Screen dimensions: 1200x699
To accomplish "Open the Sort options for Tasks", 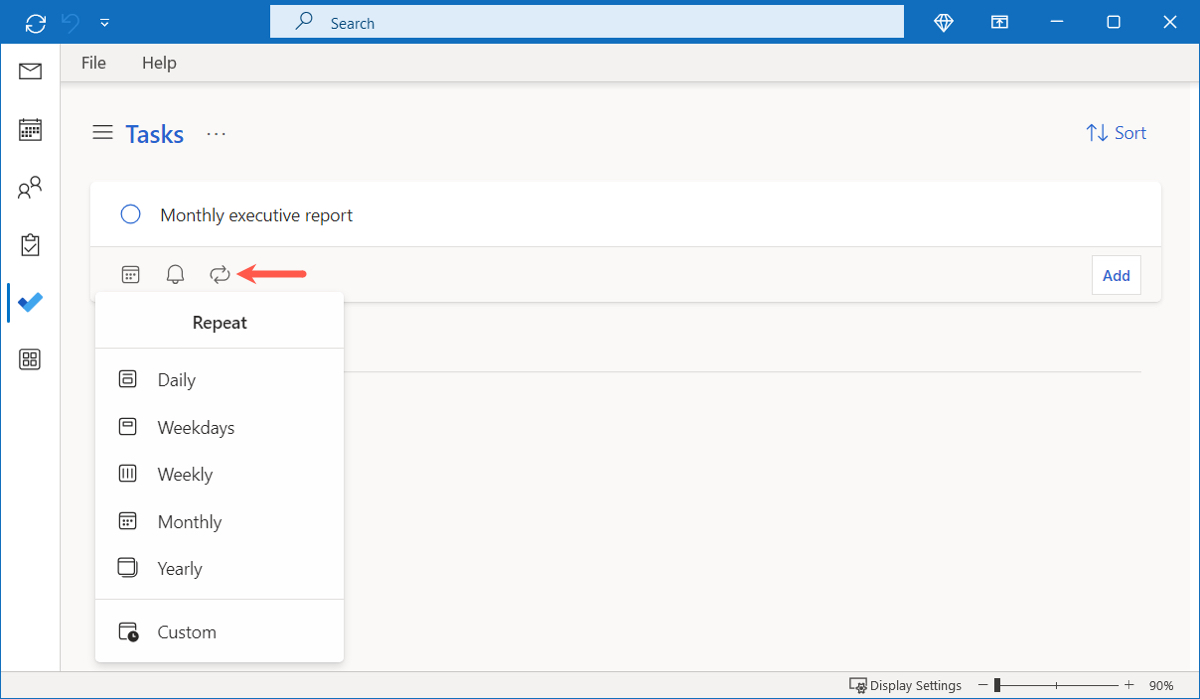I will coord(1115,132).
